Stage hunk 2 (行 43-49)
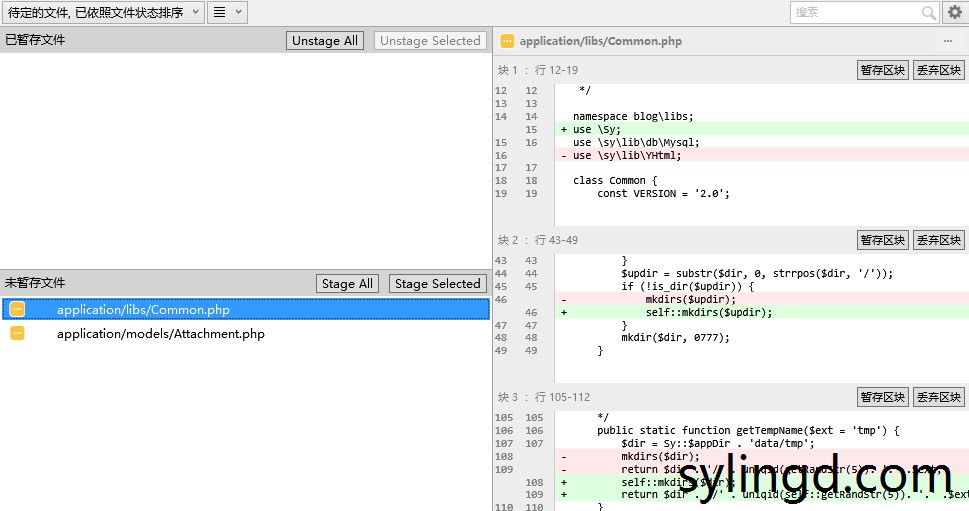Image resolution: width=969 pixels, height=511 pixels. [x=882, y=240]
